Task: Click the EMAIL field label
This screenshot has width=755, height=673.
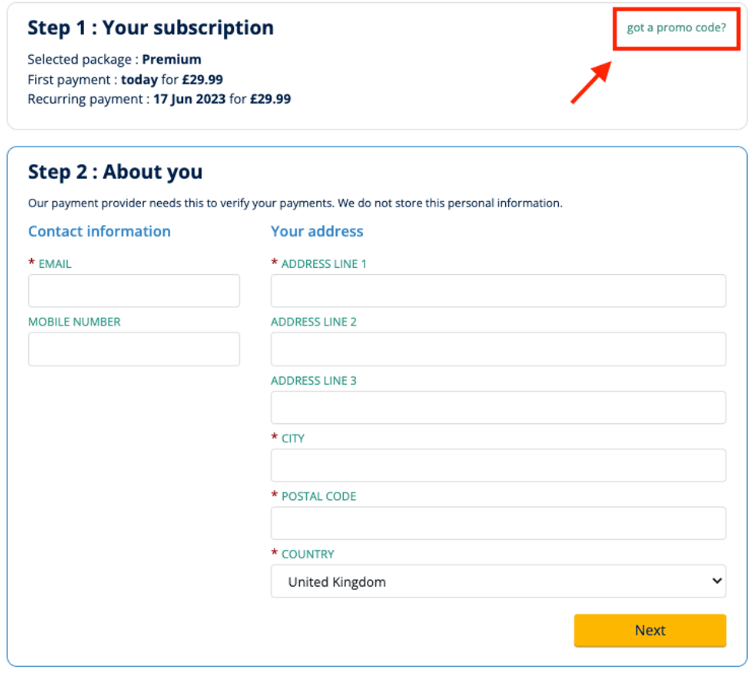Action: click(55, 264)
